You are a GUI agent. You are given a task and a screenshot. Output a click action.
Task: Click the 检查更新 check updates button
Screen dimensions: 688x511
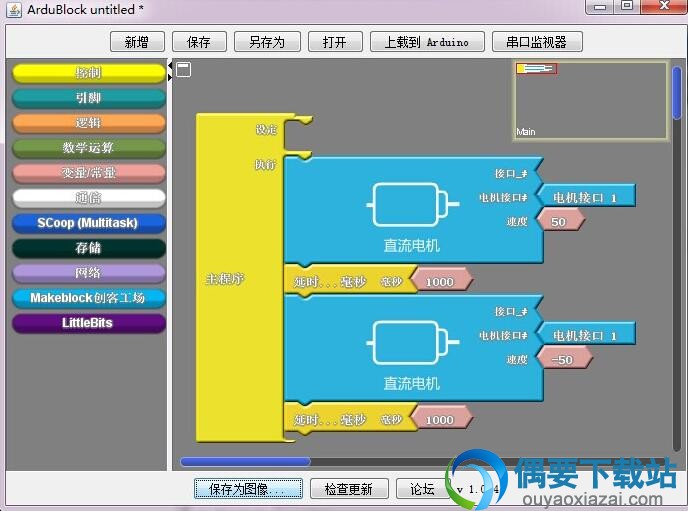tap(349, 489)
